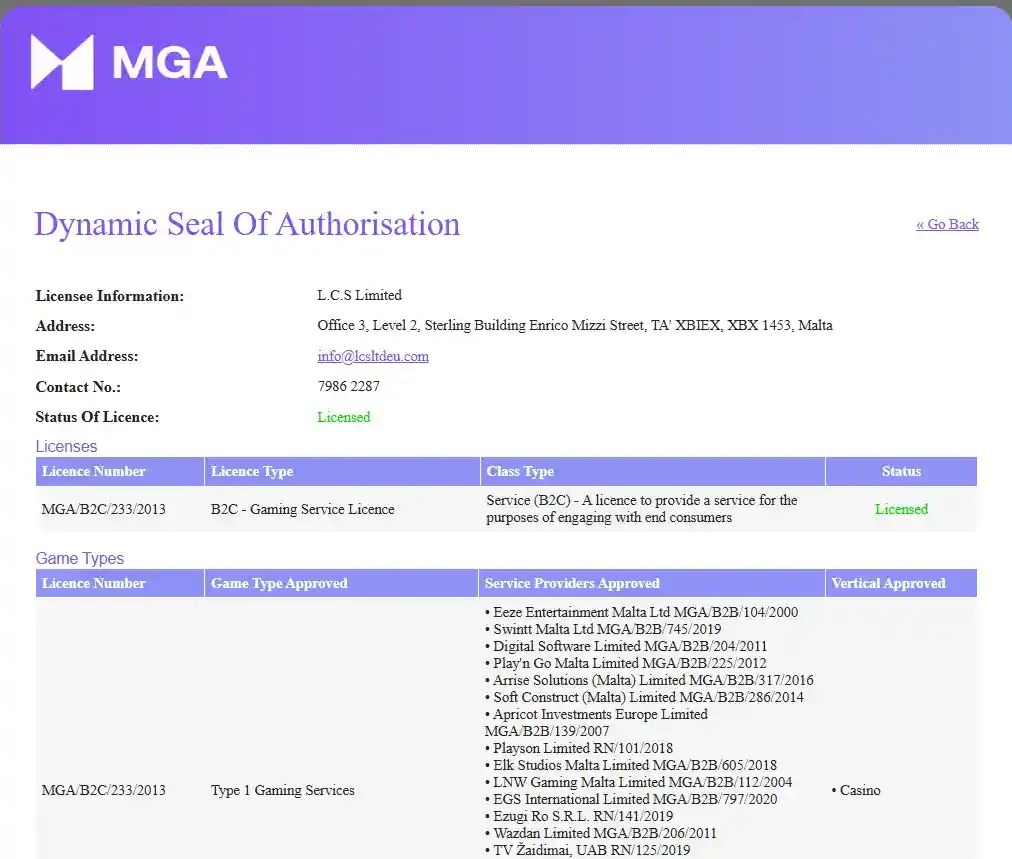Click the TV Žaidimai, UAB entry
This screenshot has width=1012, height=859.
587,850
